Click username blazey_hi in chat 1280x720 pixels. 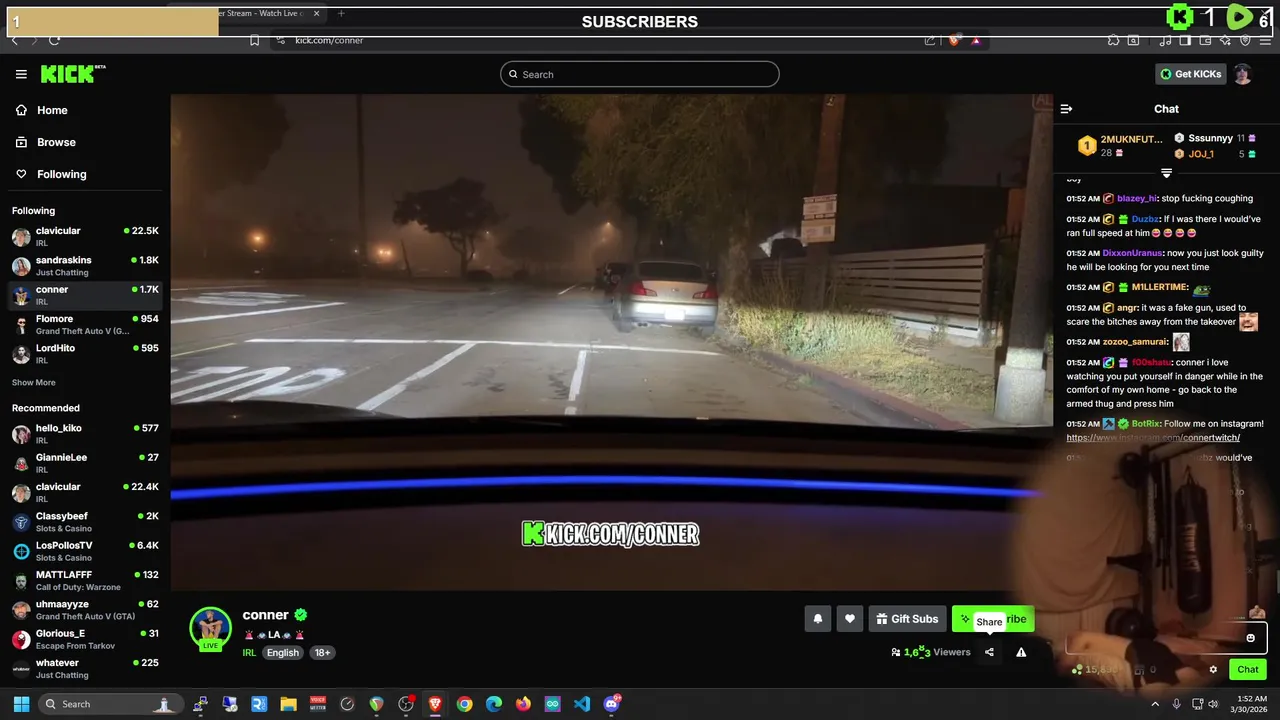point(1137,198)
